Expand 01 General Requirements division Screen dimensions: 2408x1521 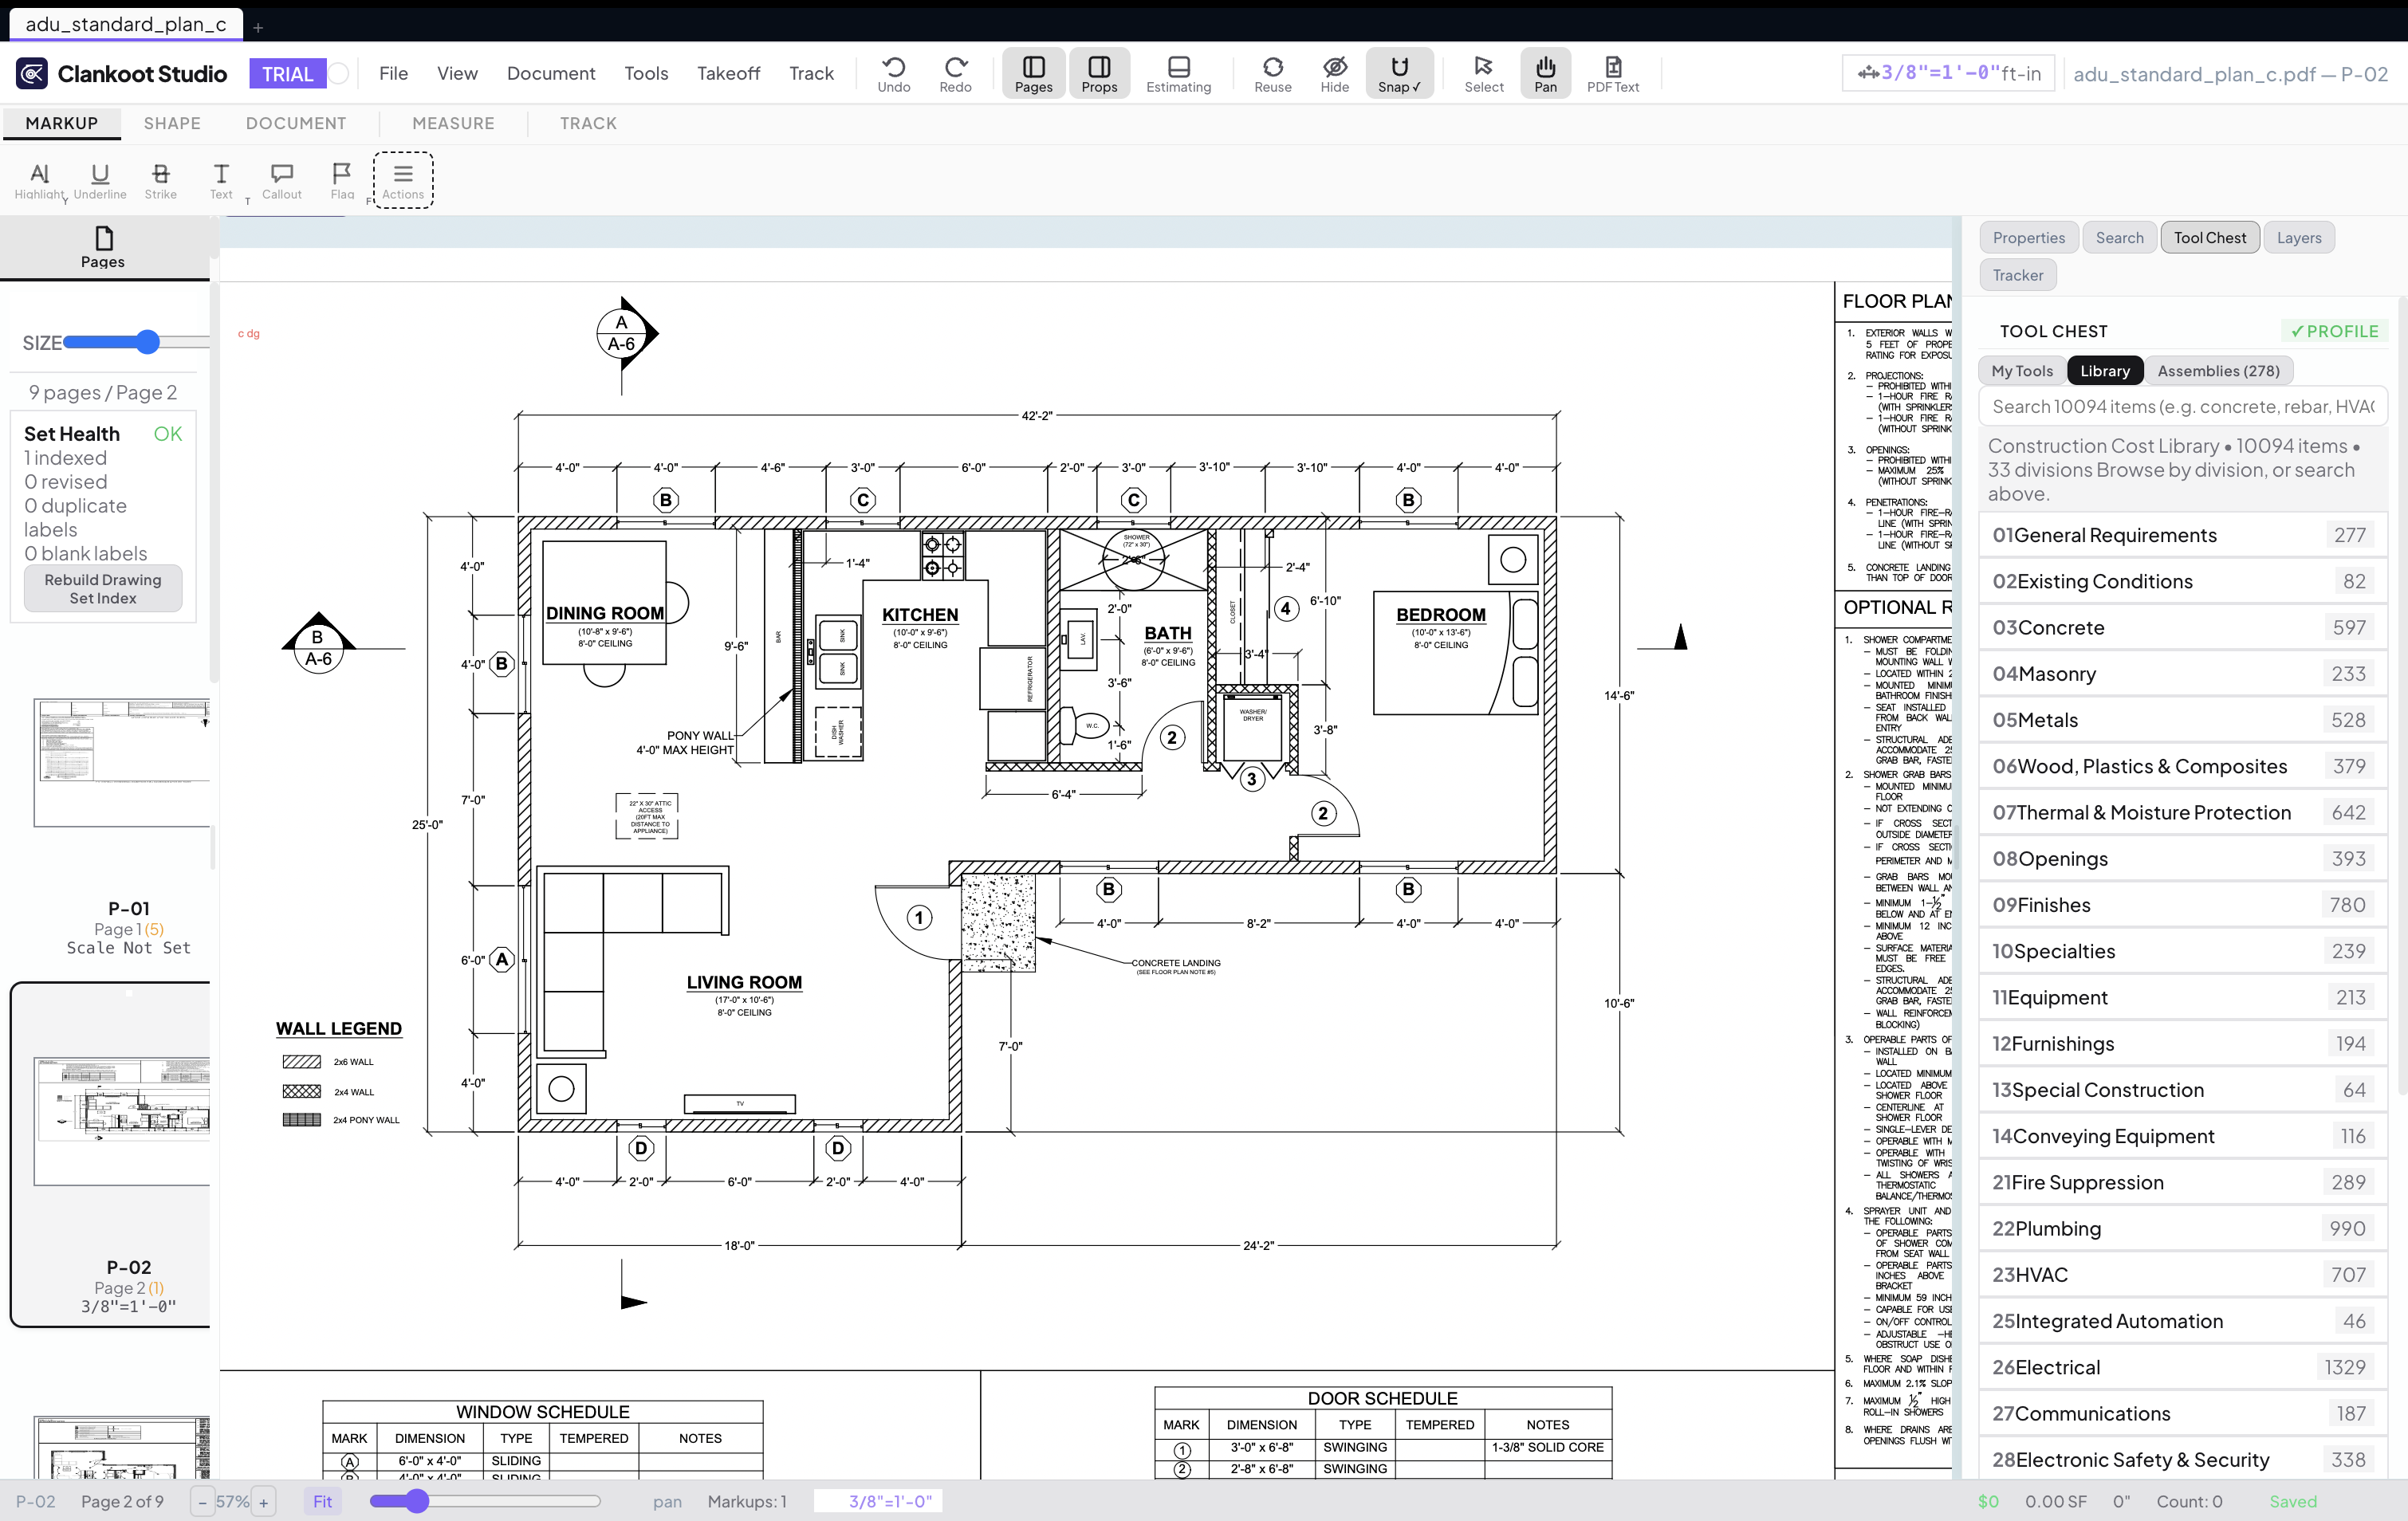pos(2182,535)
